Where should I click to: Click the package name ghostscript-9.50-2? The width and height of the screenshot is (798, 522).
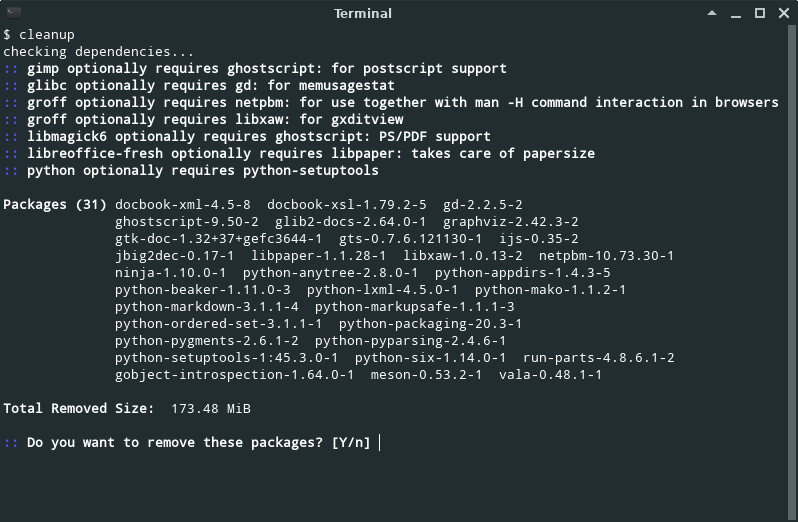pos(187,222)
